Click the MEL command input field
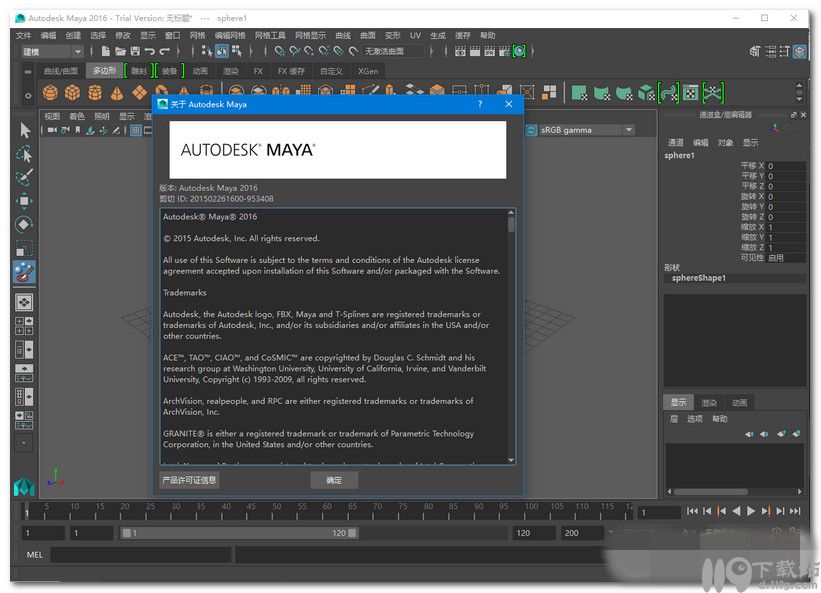821x593 pixels. click(140, 555)
